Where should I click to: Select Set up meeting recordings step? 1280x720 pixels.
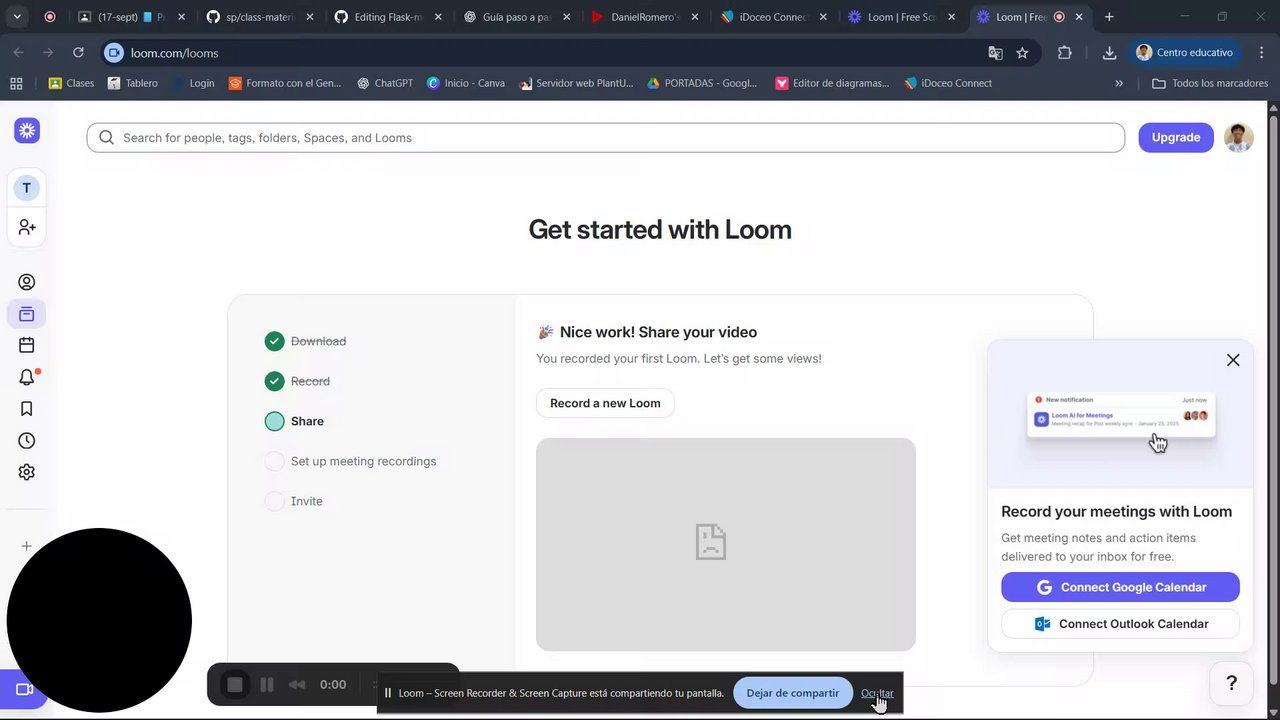pyautogui.click(x=351, y=461)
